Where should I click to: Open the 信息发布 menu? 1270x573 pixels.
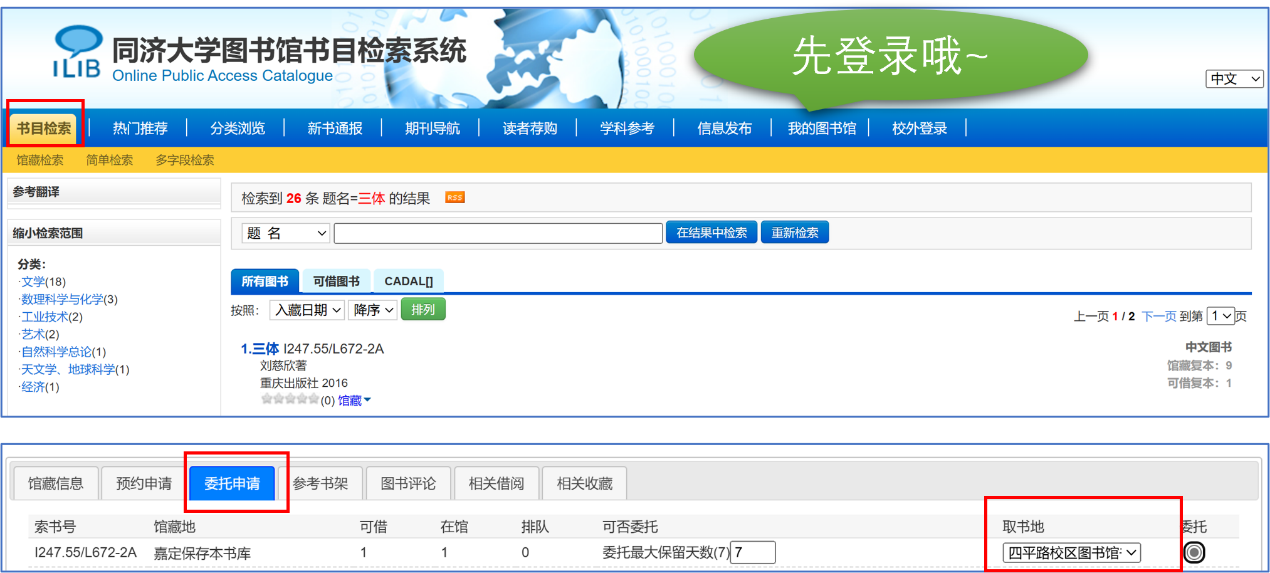pyautogui.click(x=724, y=128)
